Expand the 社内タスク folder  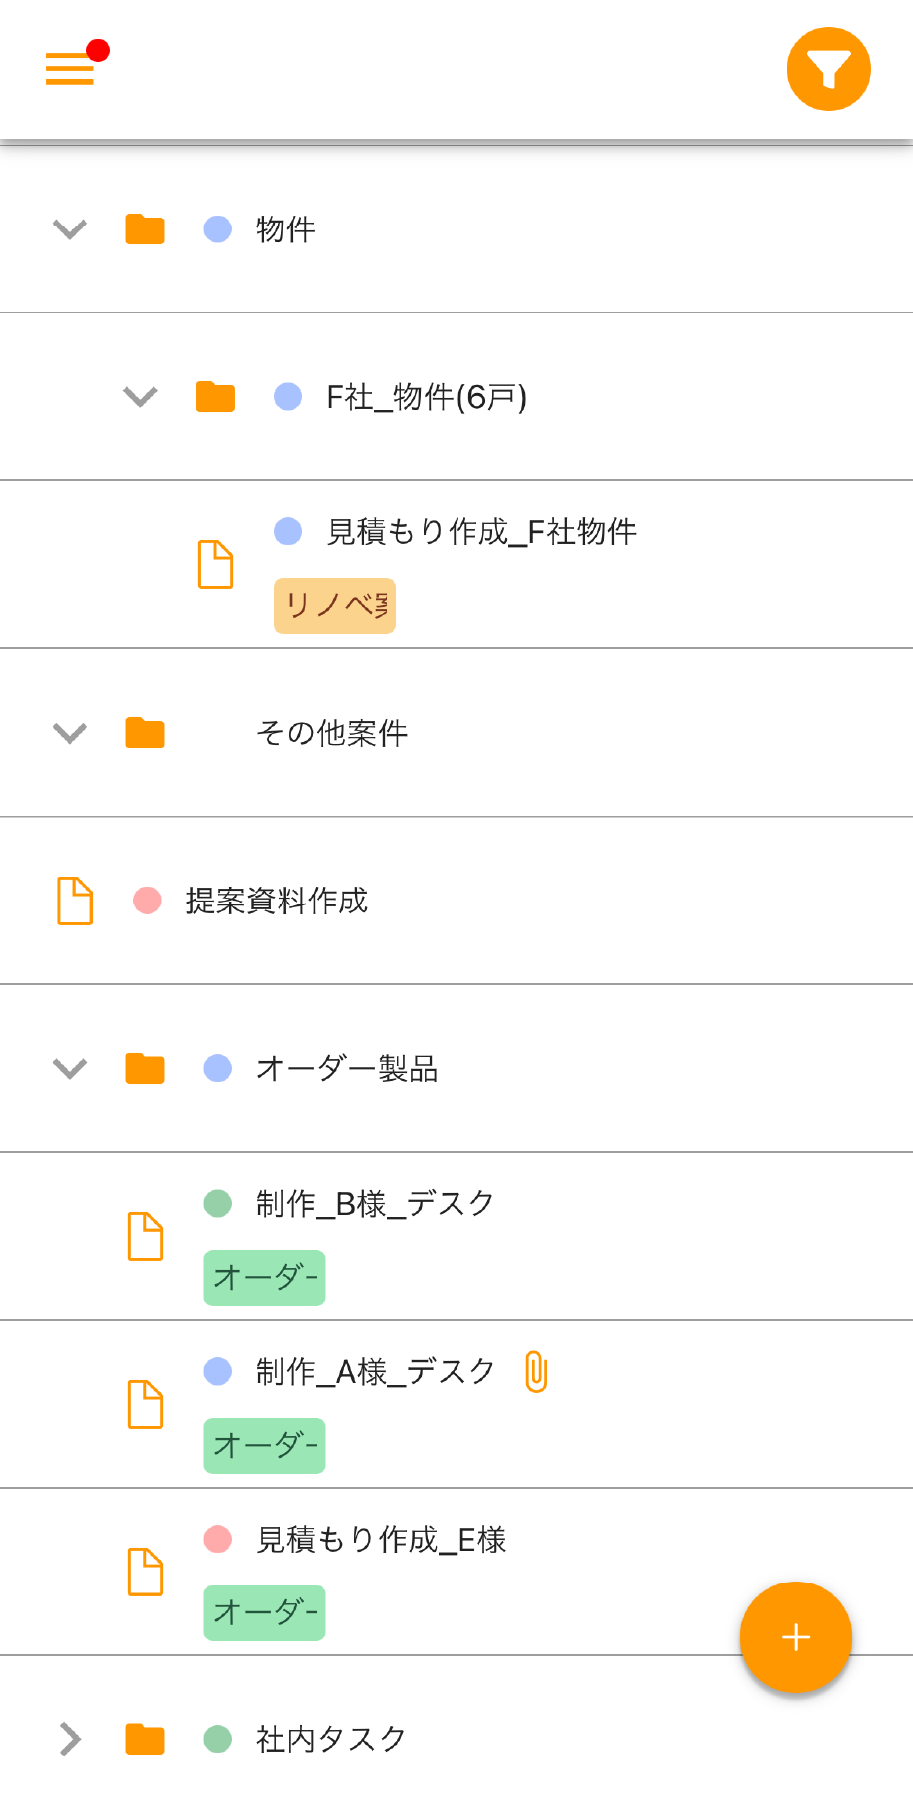pos(69,1738)
